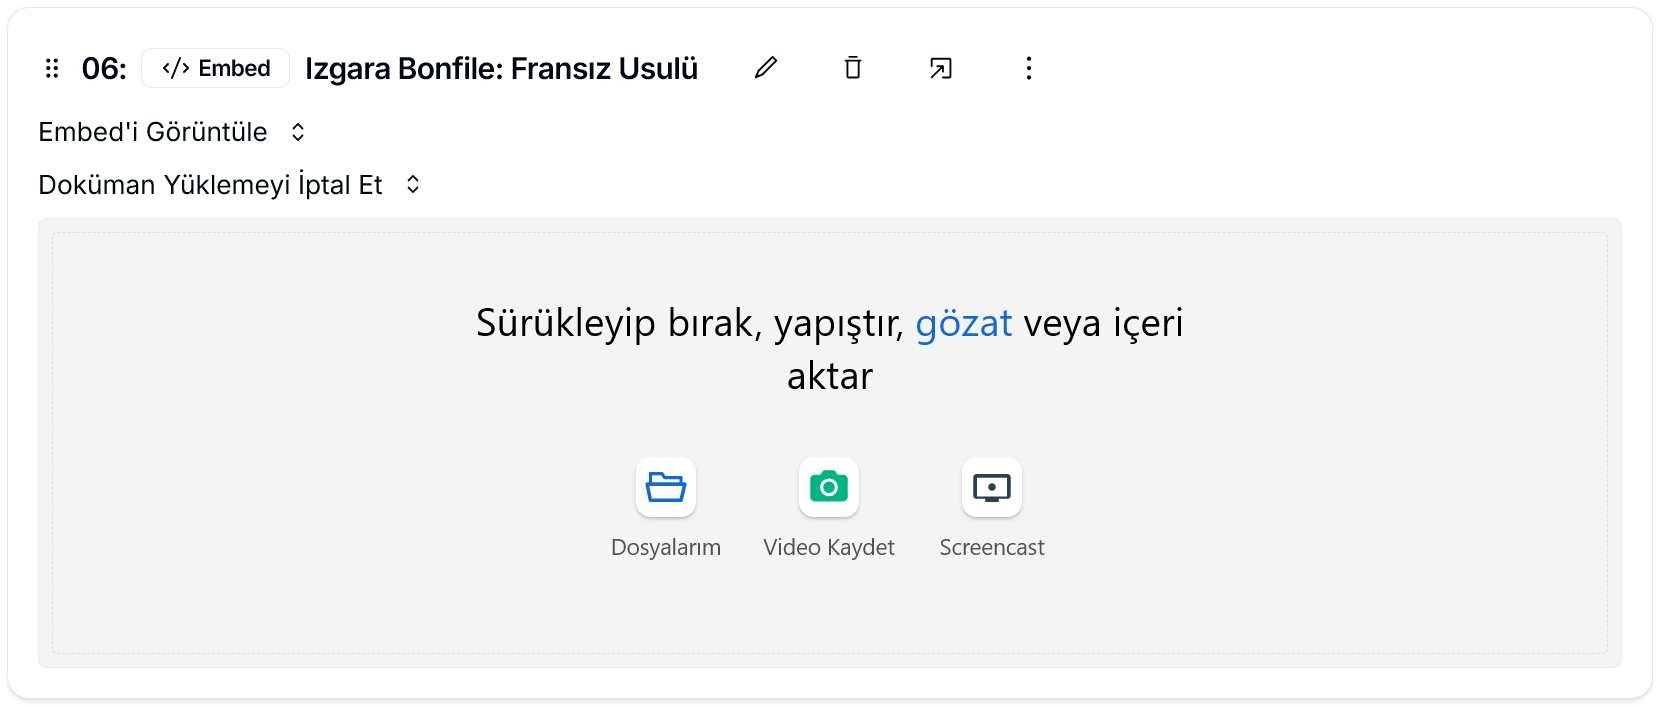
Task: Open item in new window icon
Action: tap(940, 68)
